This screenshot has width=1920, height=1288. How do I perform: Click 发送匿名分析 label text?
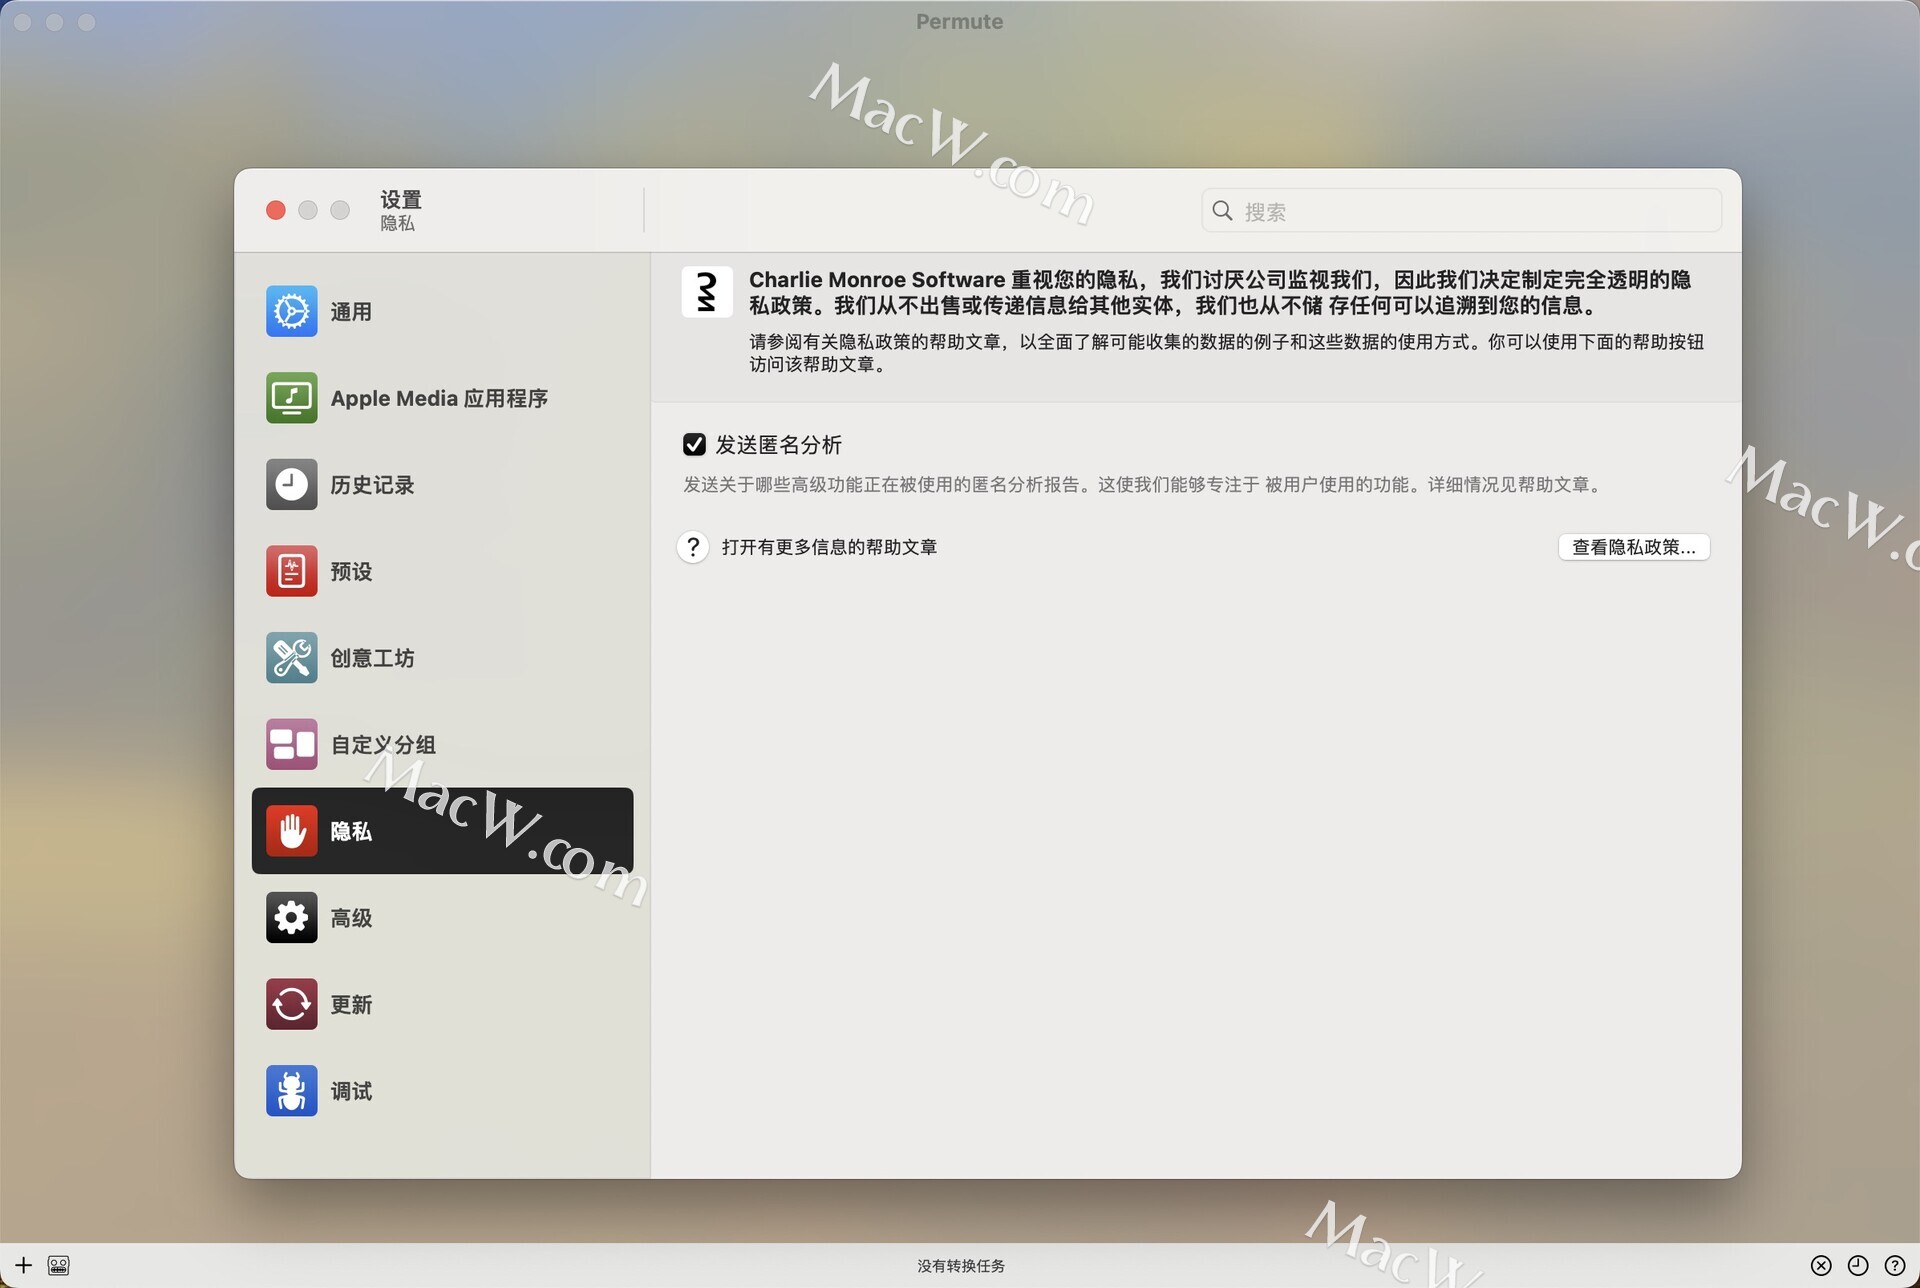pyautogui.click(x=778, y=445)
